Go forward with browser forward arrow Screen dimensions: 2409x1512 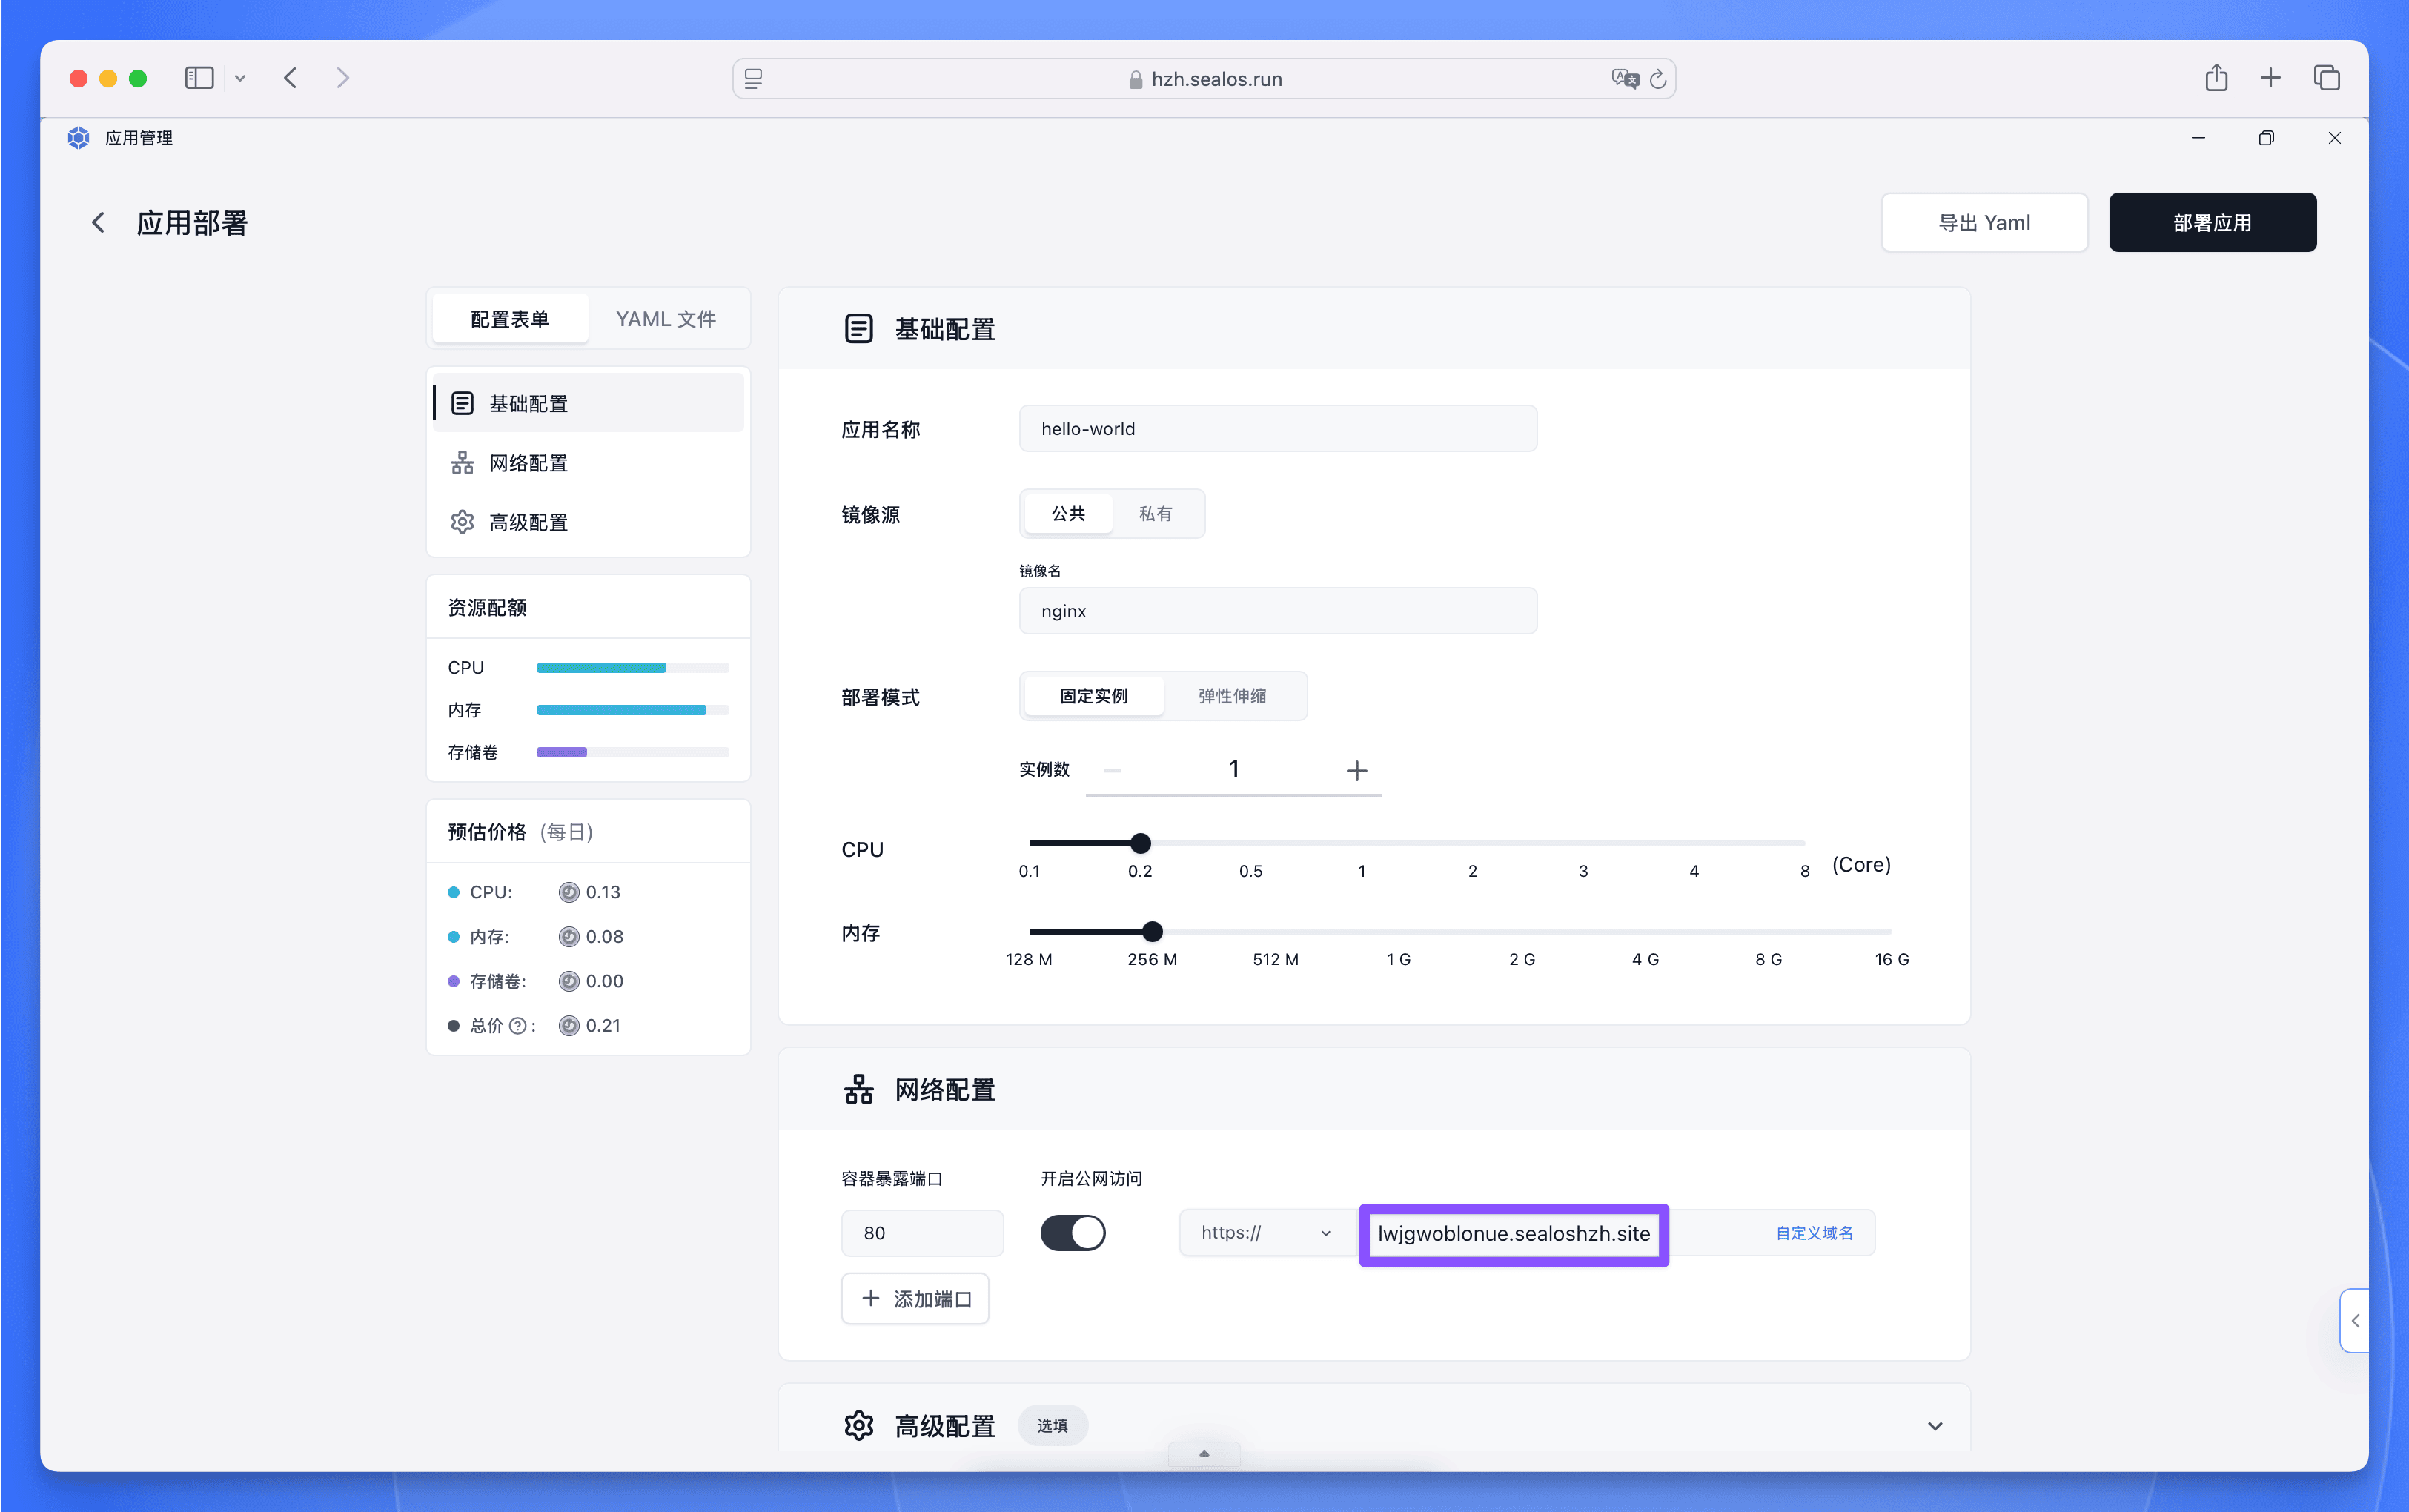pyautogui.click(x=343, y=78)
